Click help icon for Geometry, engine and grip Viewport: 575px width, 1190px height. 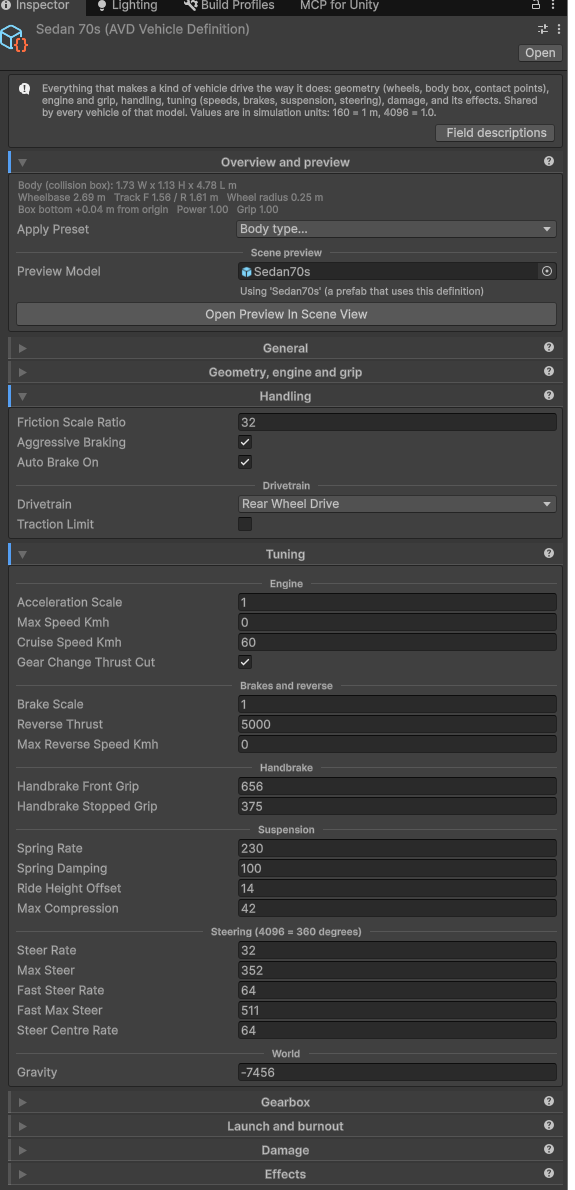coord(549,371)
